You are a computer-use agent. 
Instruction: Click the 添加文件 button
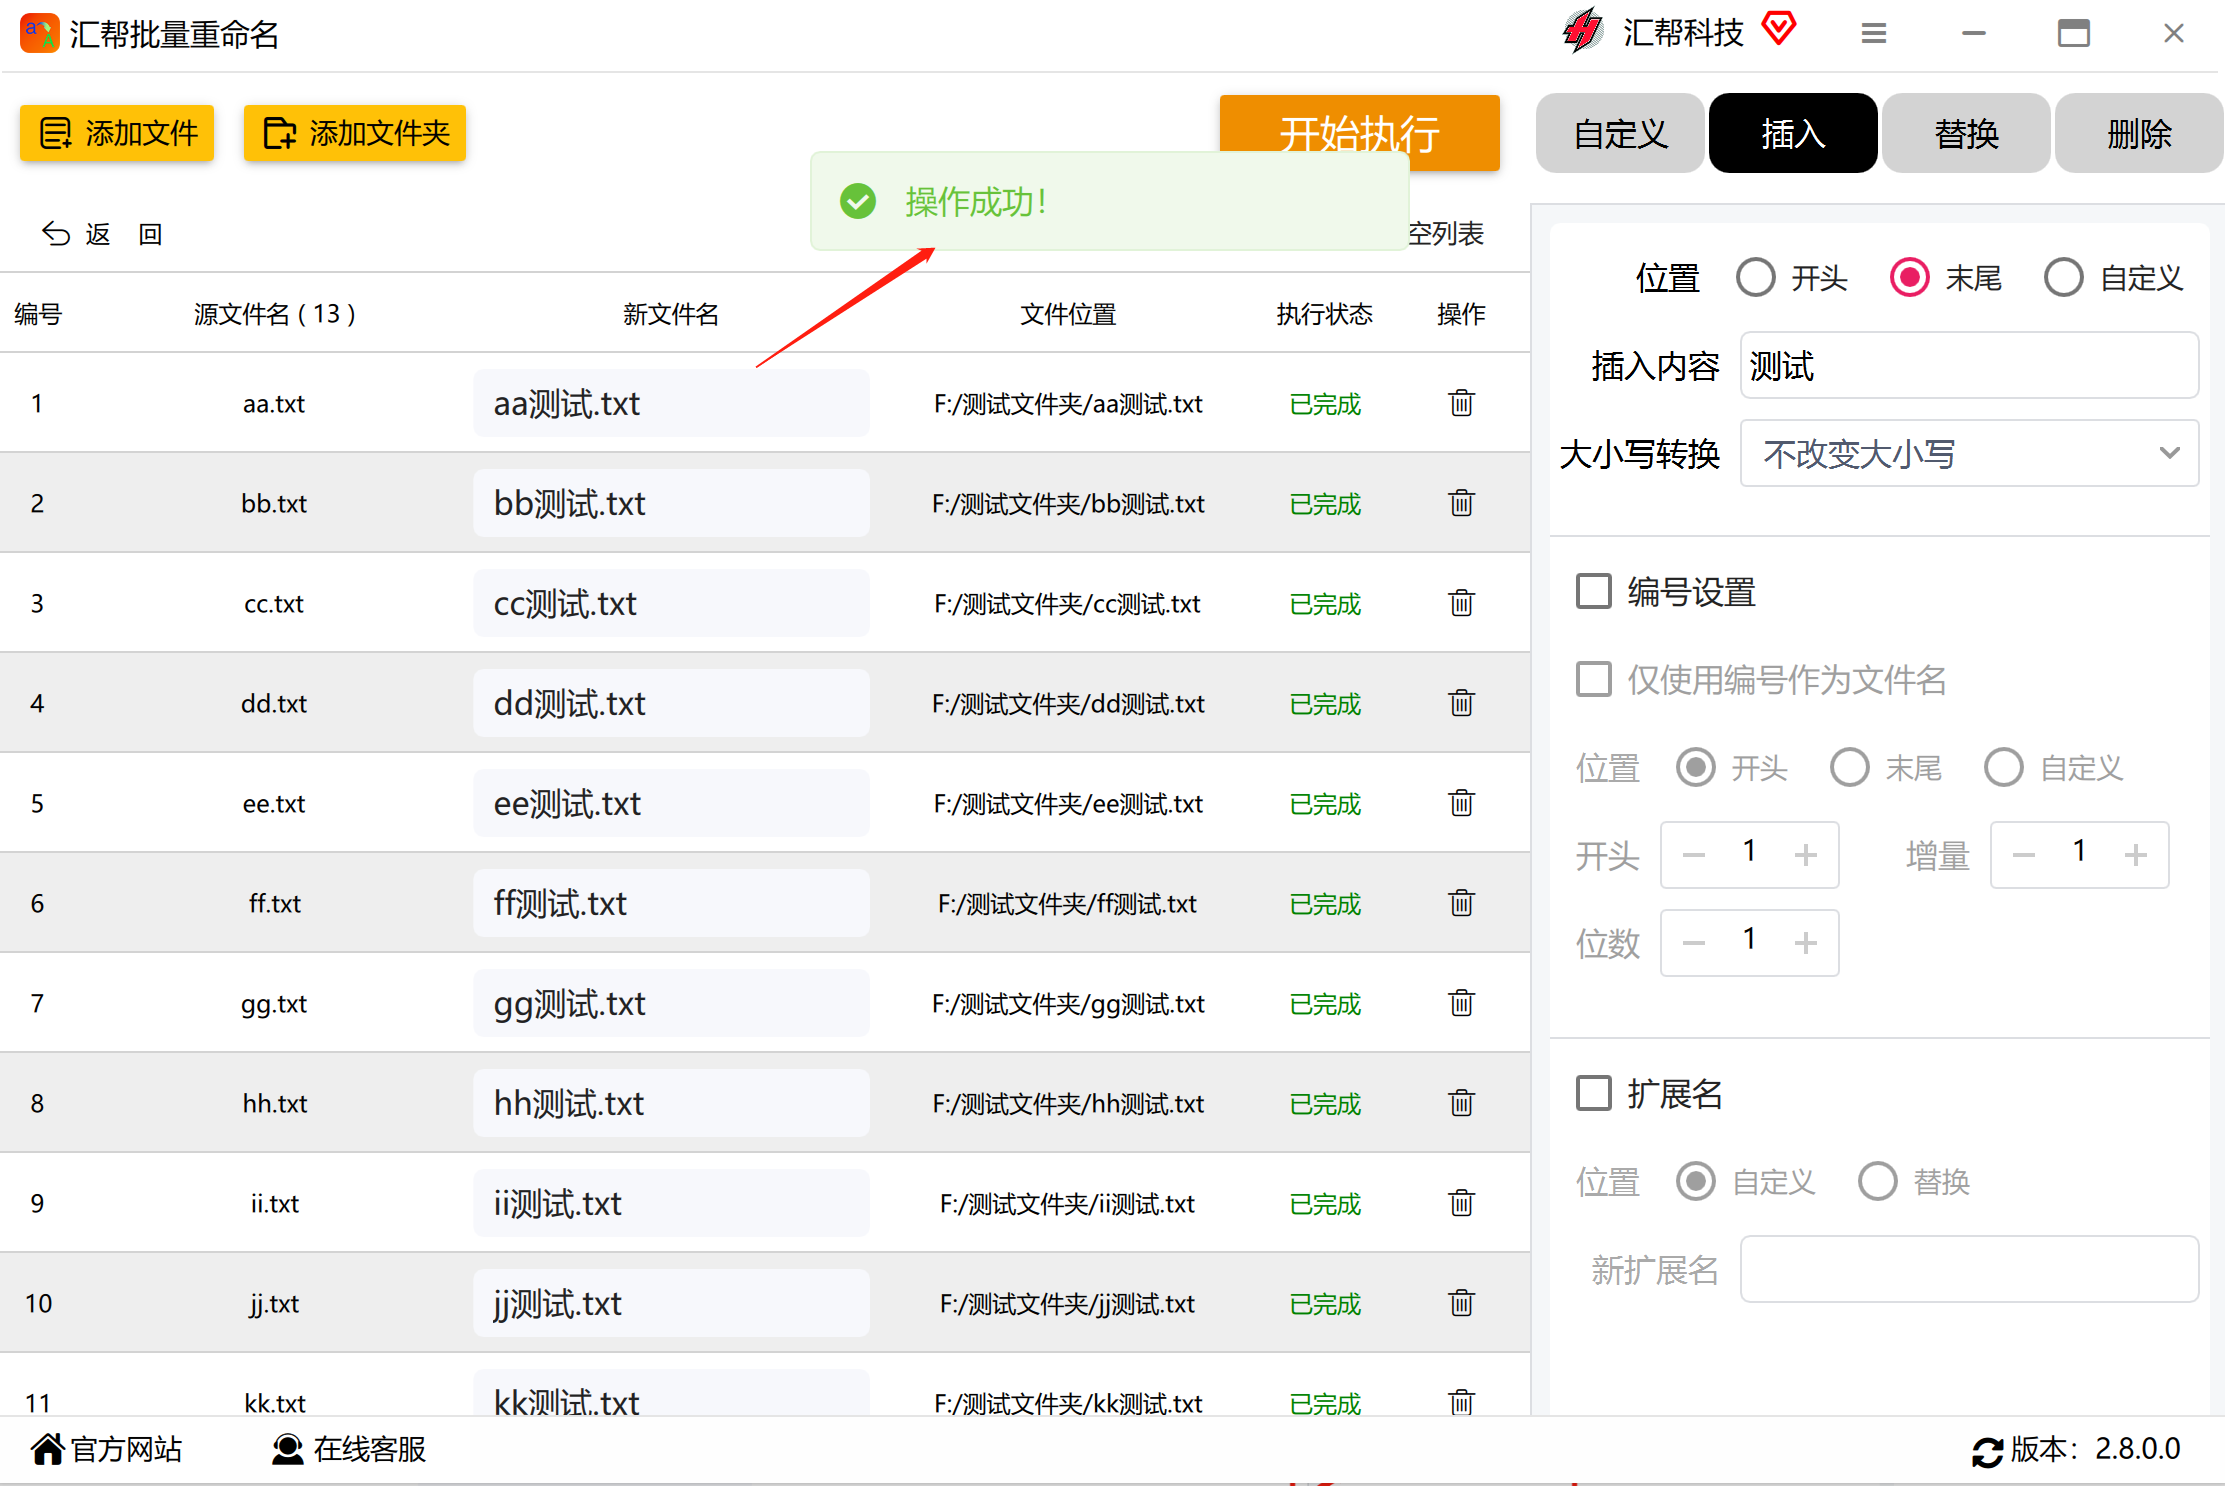click(x=117, y=133)
